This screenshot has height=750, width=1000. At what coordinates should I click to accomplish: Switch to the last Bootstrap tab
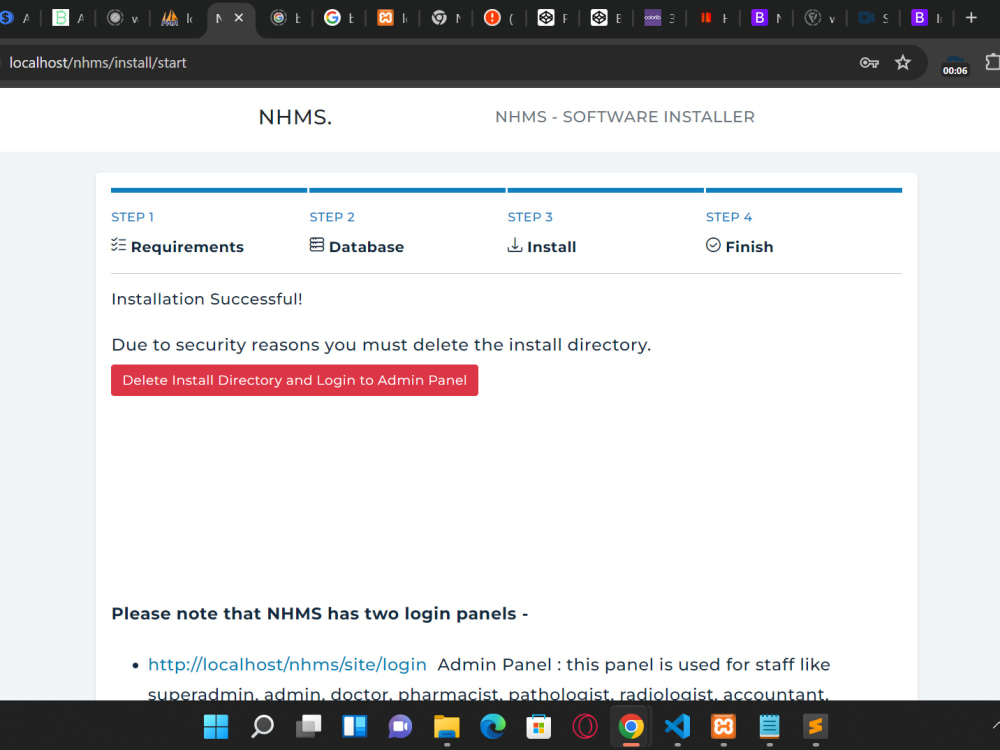point(919,18)
